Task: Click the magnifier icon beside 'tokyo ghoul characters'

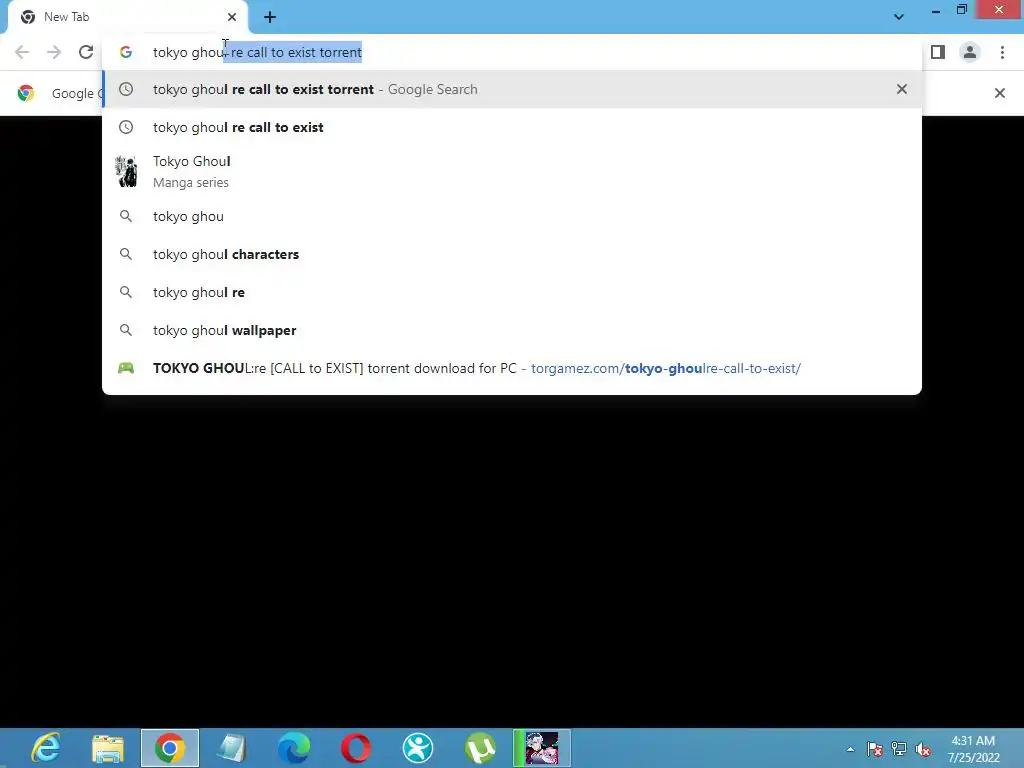Action: 126,254
